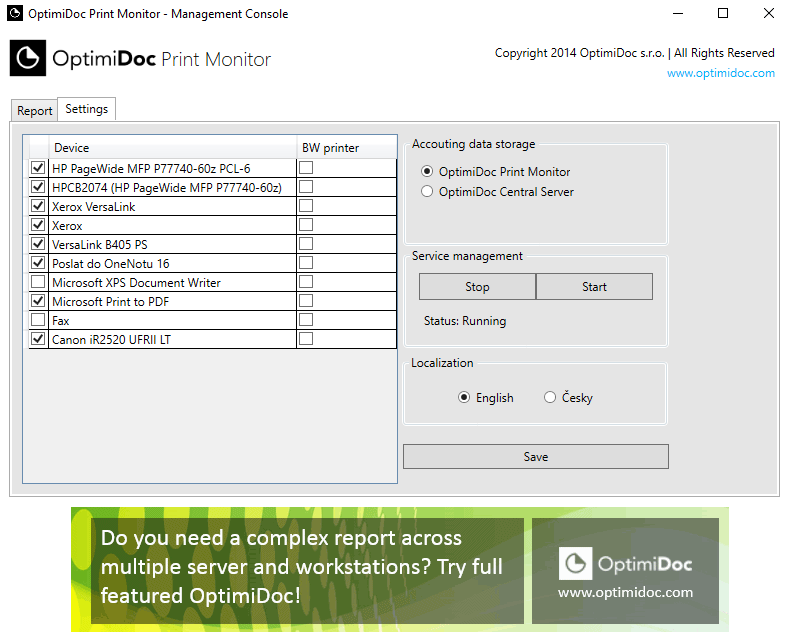
Task: Select the Settings tab
Action: tap(87, 109)
